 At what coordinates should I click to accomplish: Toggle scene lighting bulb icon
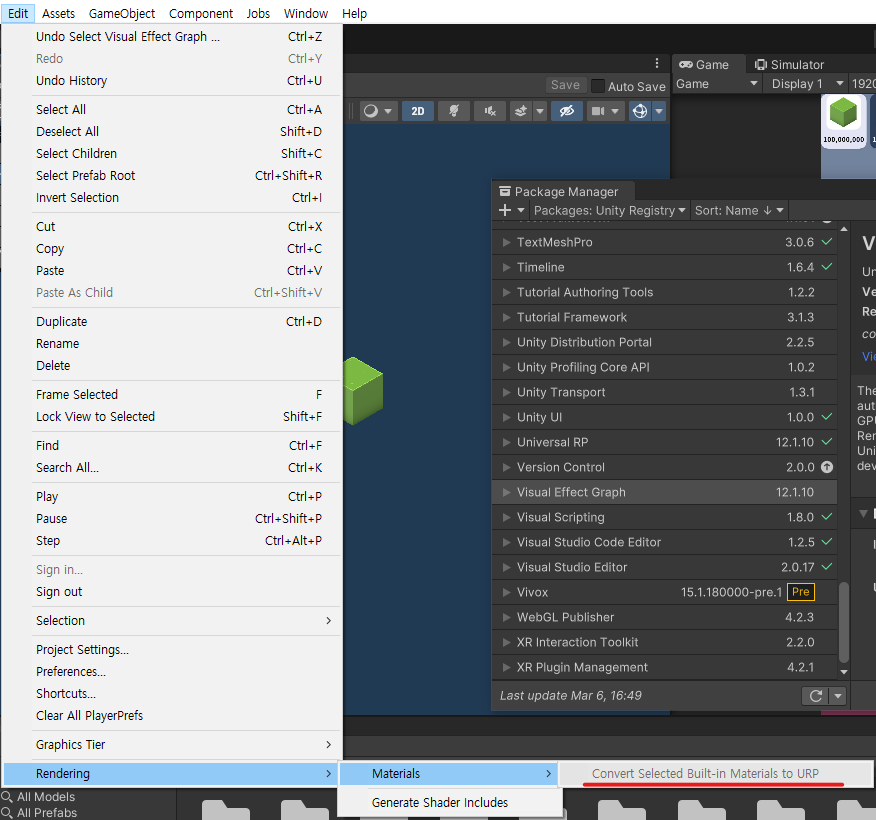click(x=454, y=111)
